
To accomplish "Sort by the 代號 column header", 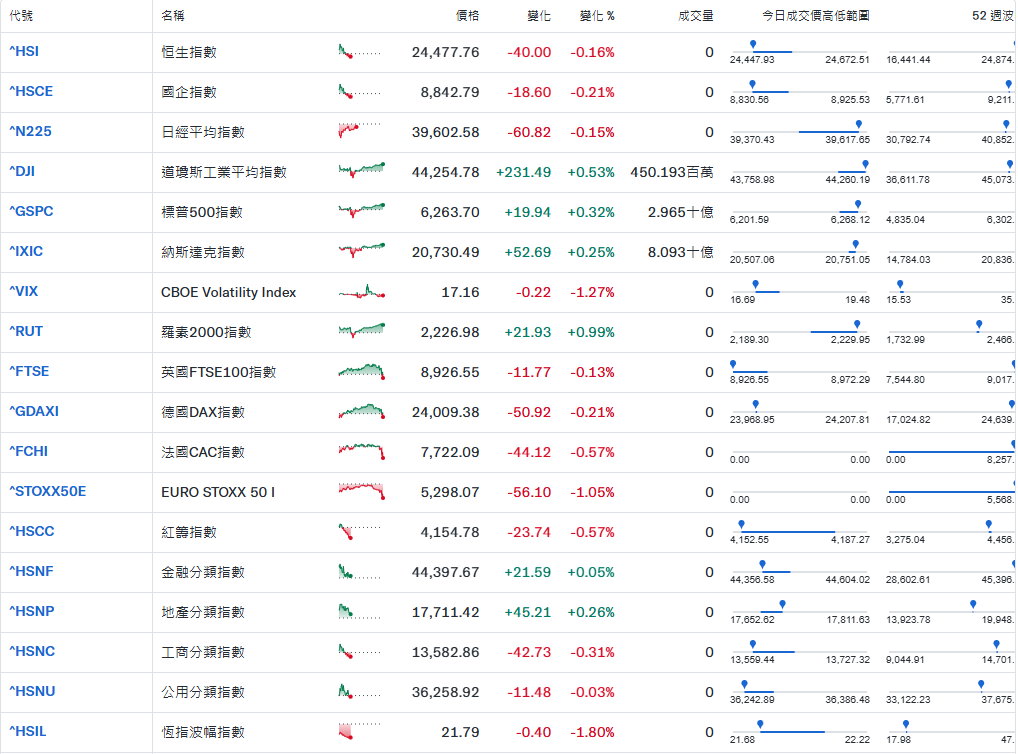I will pos(21,16).
